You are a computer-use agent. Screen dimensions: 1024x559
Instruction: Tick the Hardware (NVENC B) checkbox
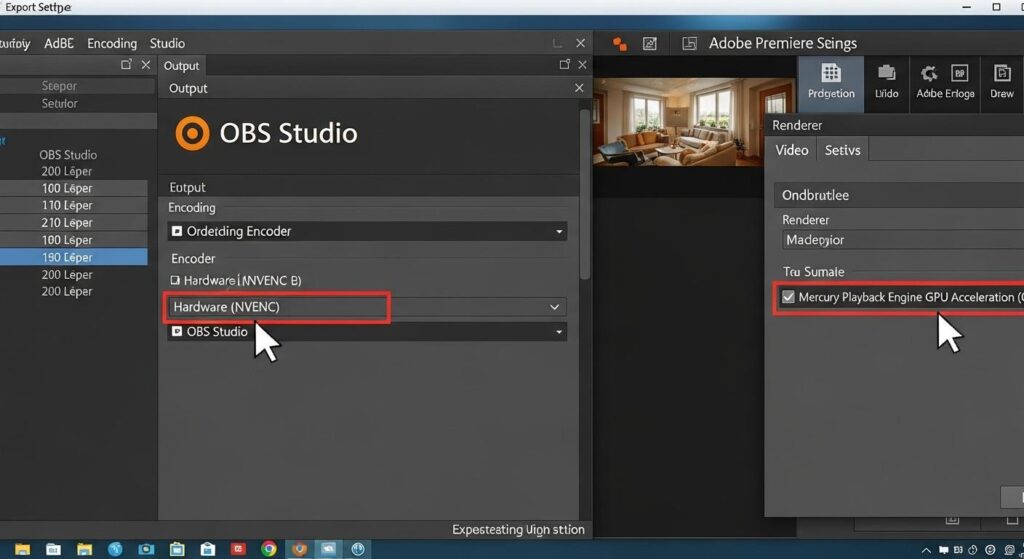pyautogui.click(x=175, y=280)
